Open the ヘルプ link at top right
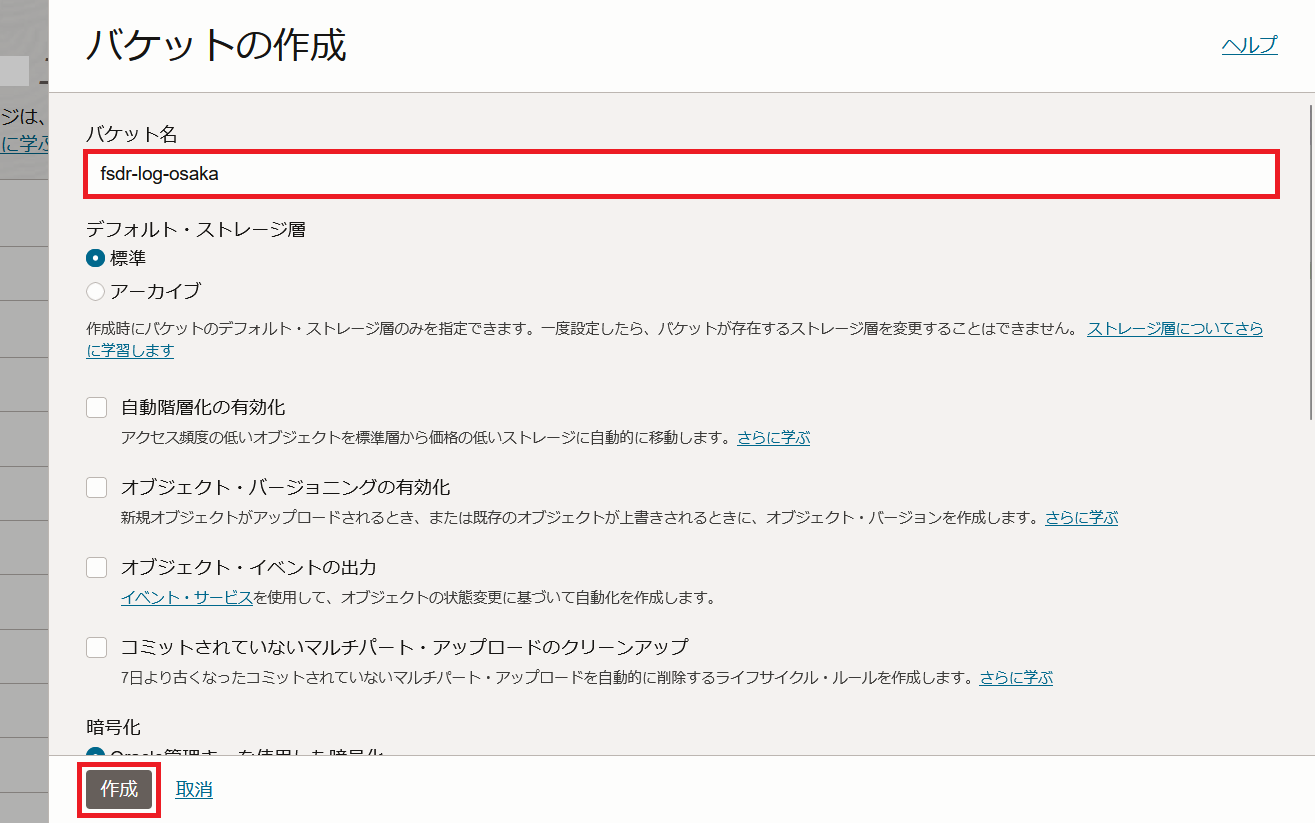The image size is (1315, 823). [1248, 44]
